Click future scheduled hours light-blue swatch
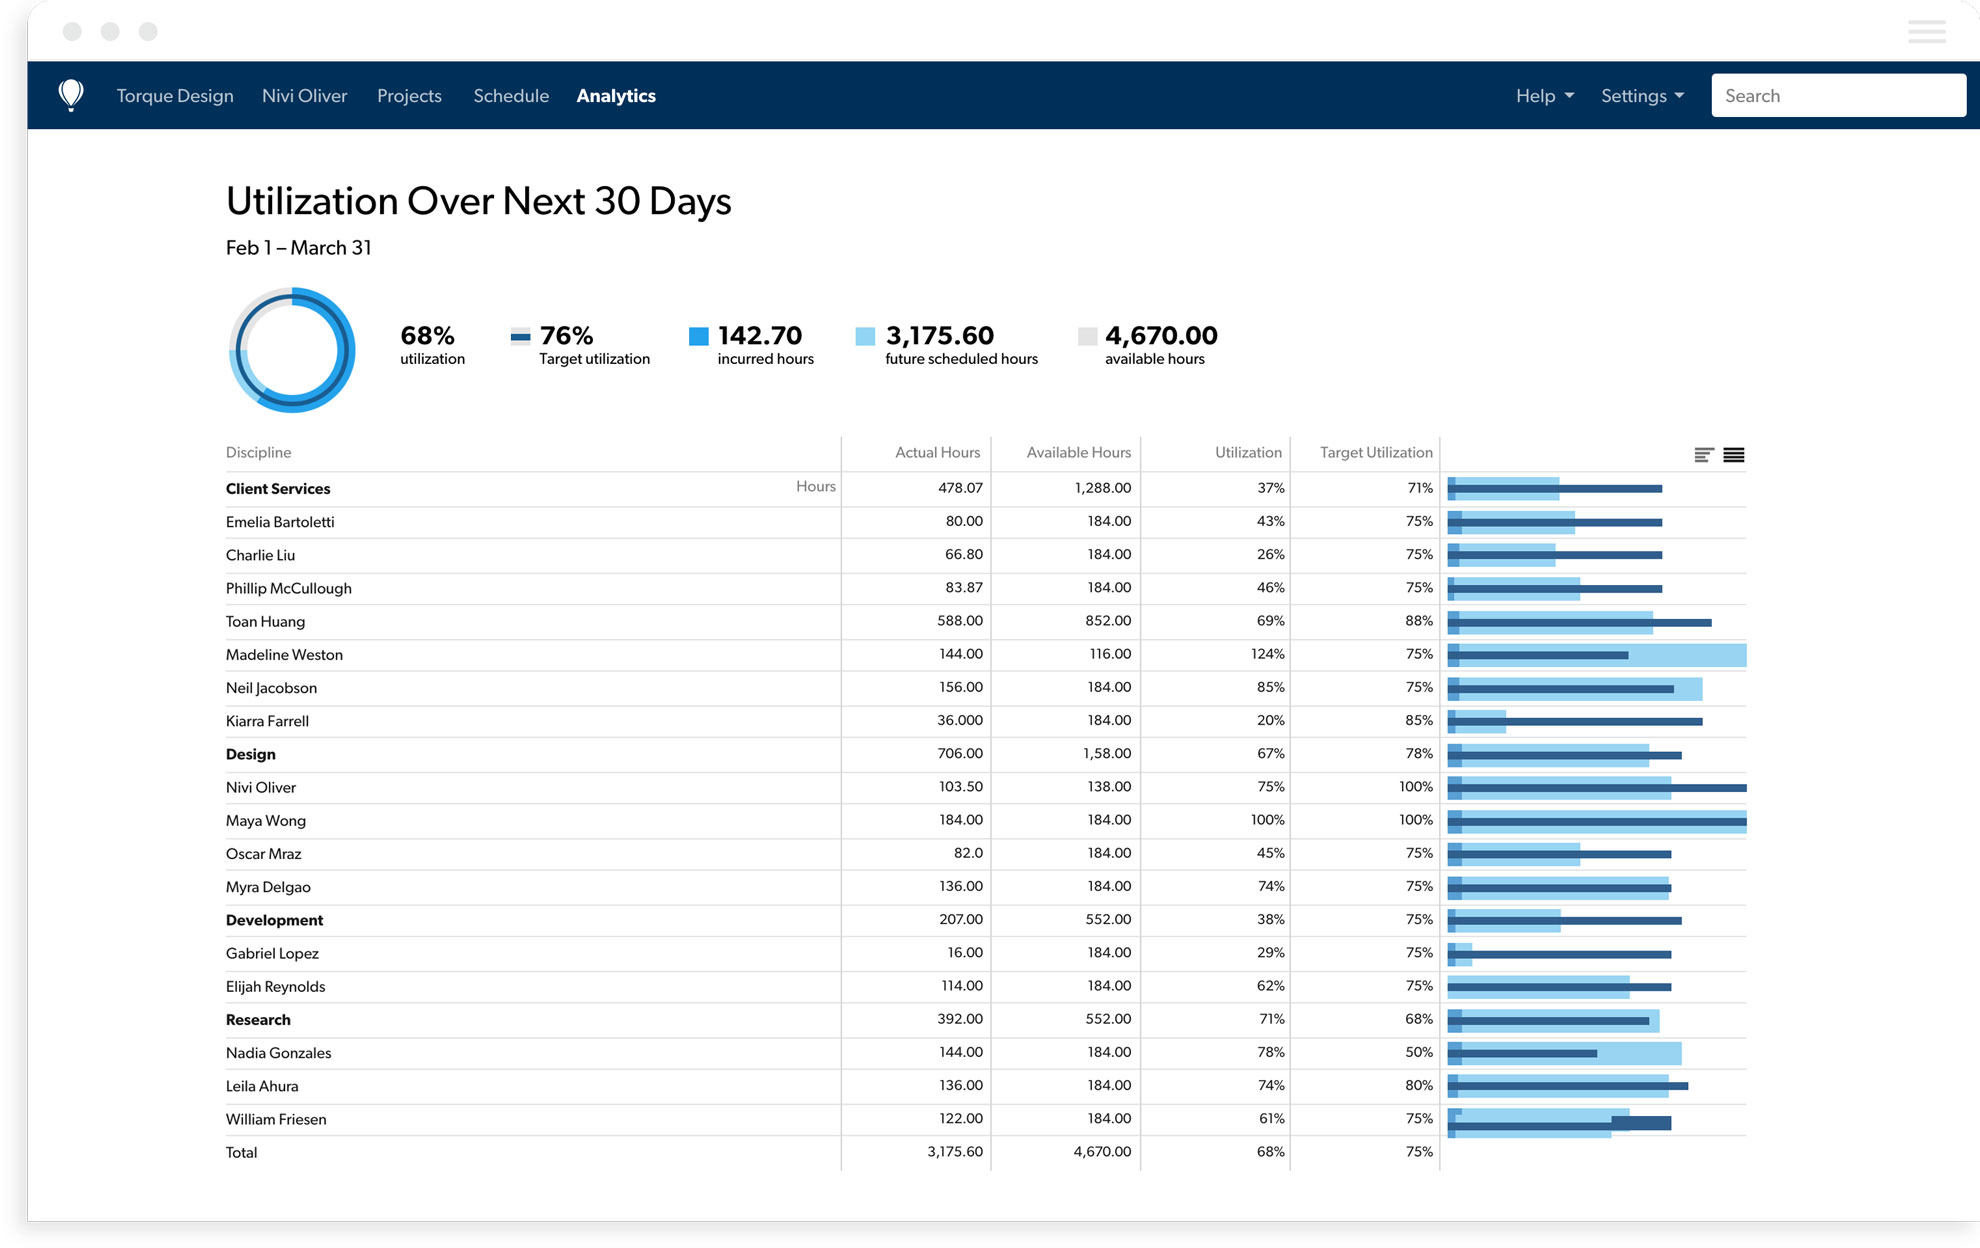The height and width of the screenshot is (1248, 1980). pos(865,336)
